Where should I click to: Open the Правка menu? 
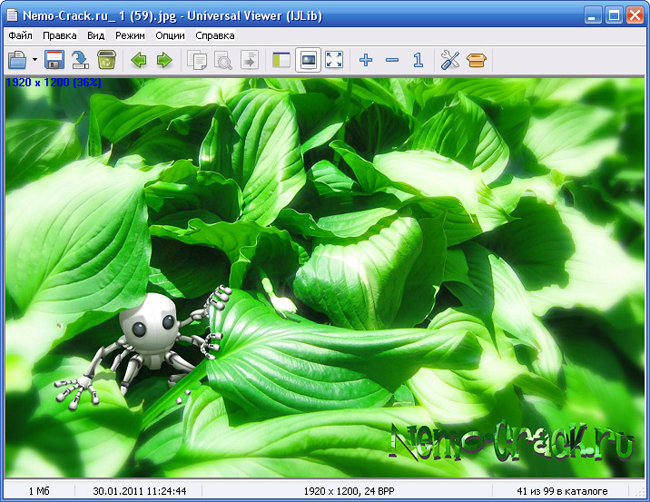coord(60,36)
